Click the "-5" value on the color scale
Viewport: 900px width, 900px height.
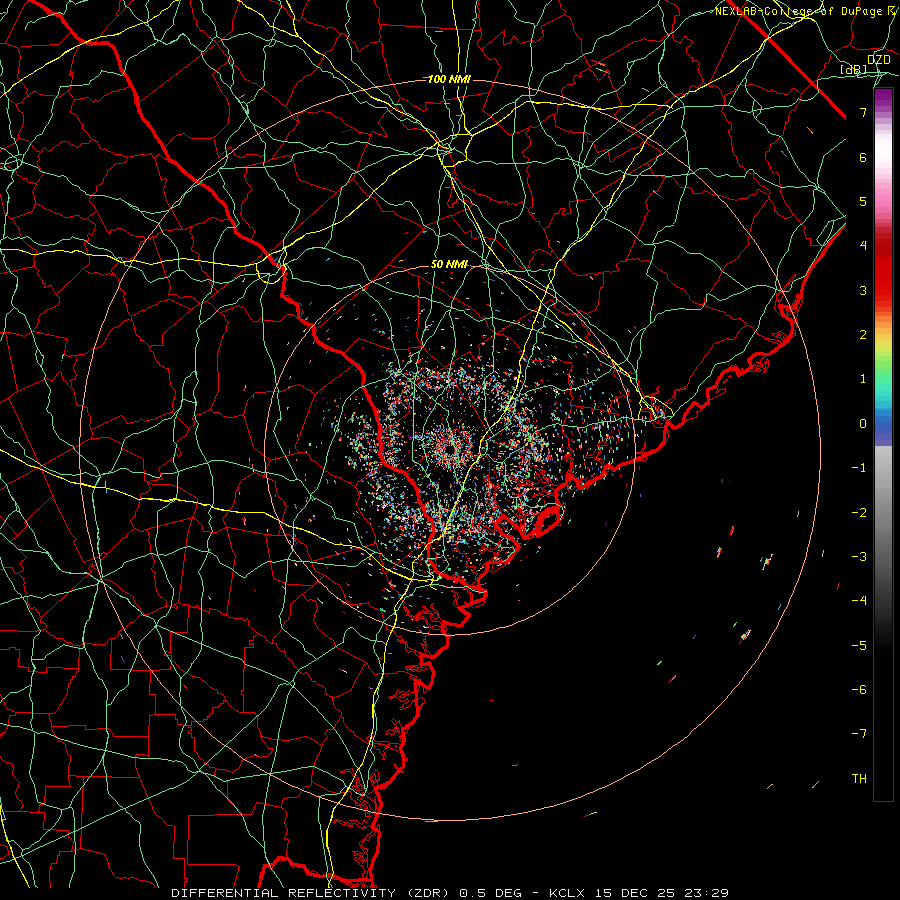859,646
